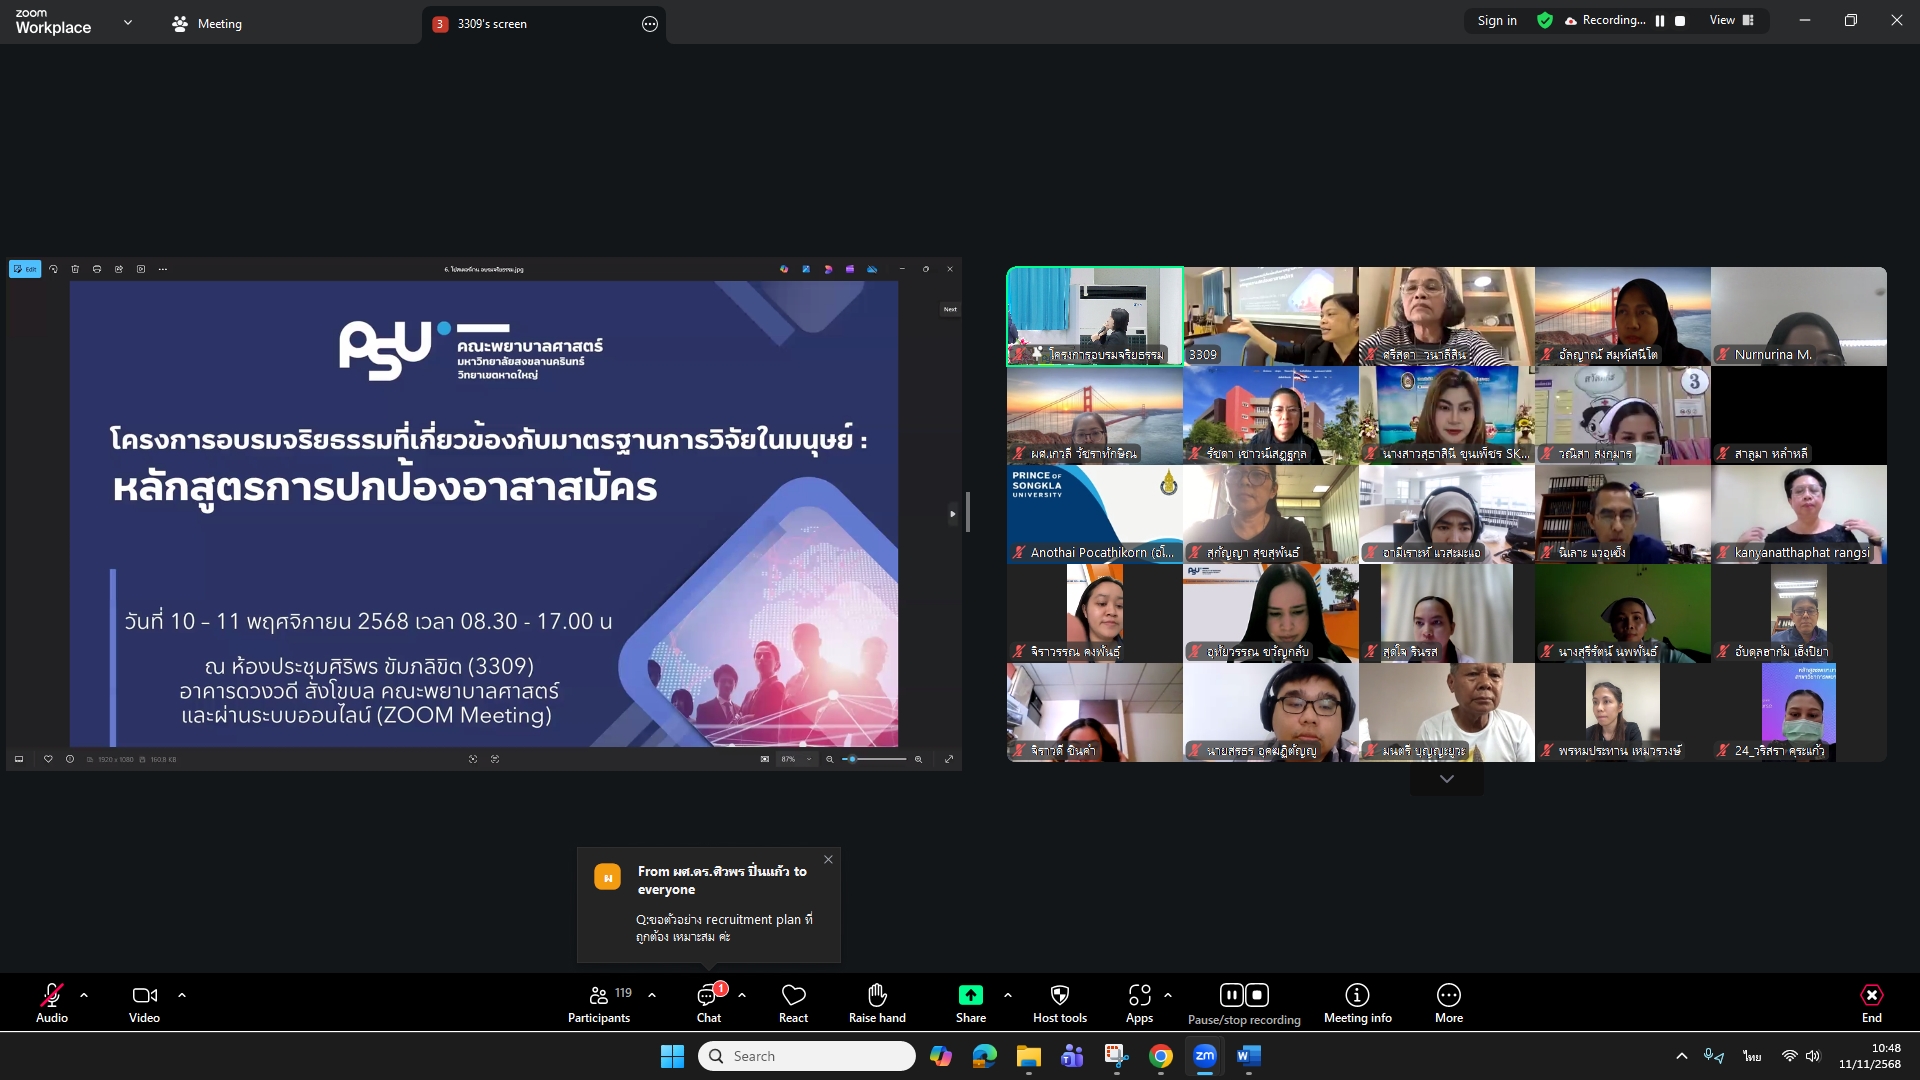The image size is (1920, 1080).
Task: Show more participant videos chevron
Action: click(1446, 779)
